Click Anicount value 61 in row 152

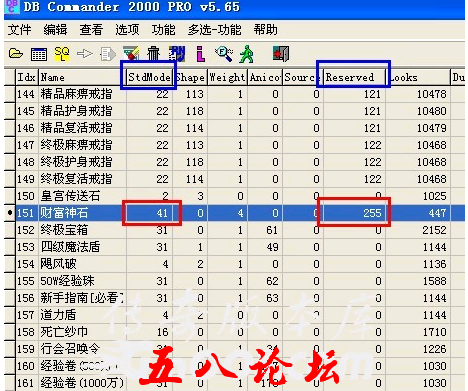point(265,230)
